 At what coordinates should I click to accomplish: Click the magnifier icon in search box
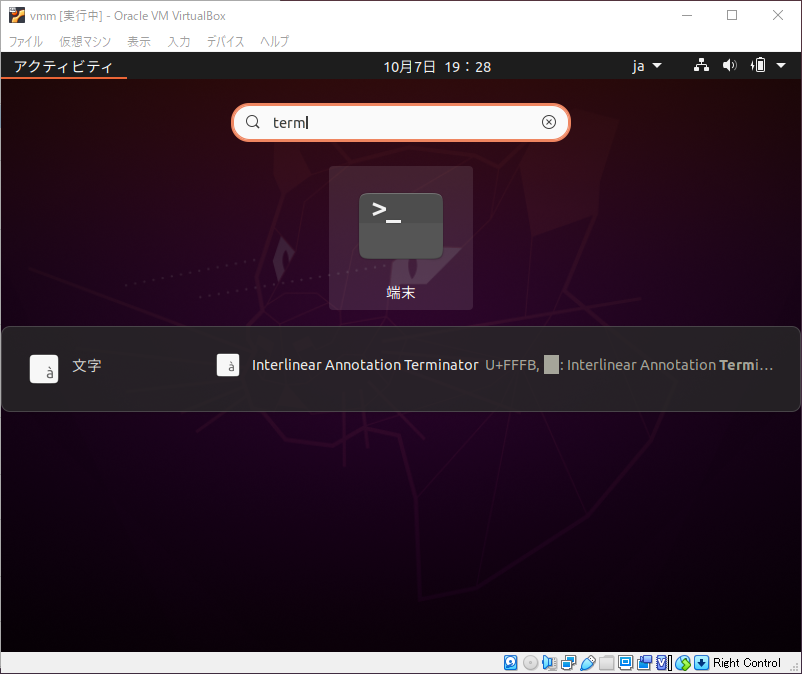click(x=253, y=122)
